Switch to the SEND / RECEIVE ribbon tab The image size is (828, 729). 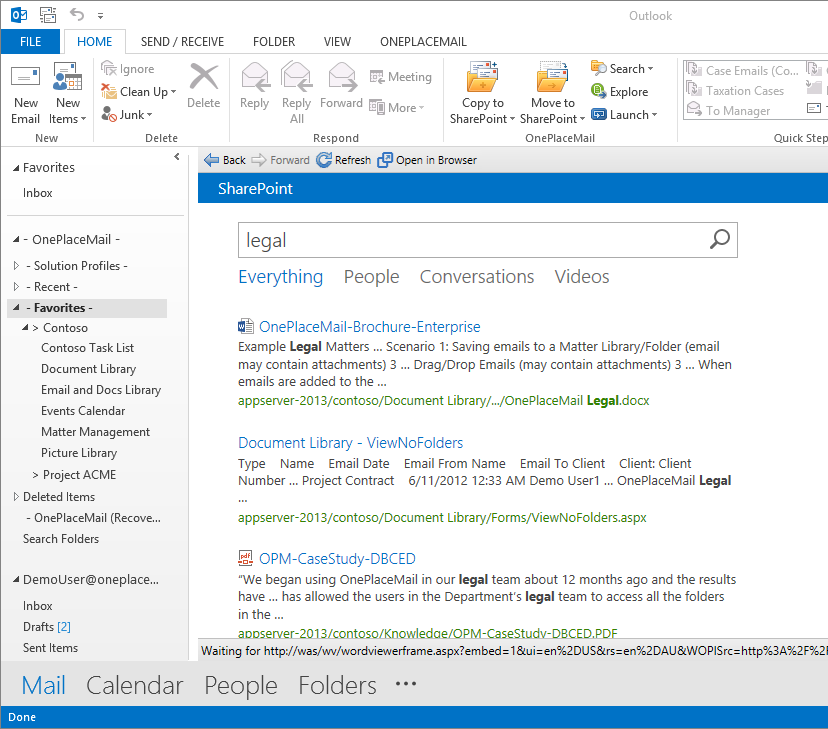pos(182,42)
